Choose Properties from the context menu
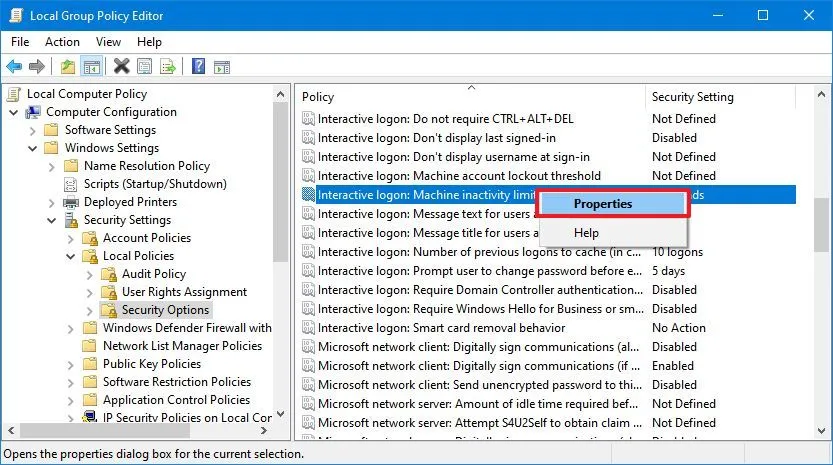 click(613, 204)
